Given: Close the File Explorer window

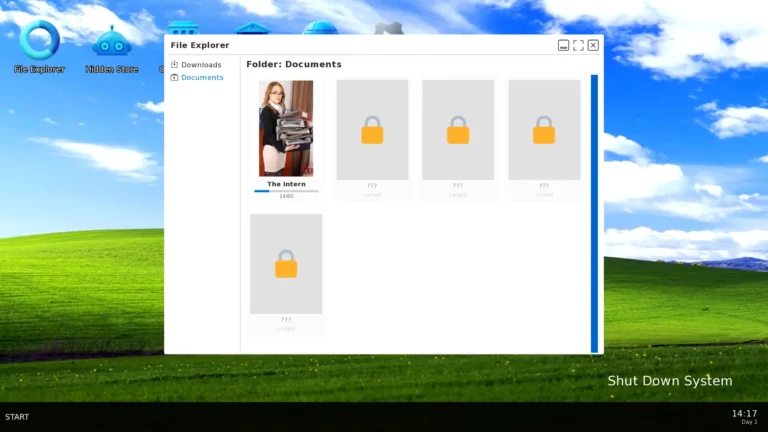Looking at the screenshot, I should point(593,45).
